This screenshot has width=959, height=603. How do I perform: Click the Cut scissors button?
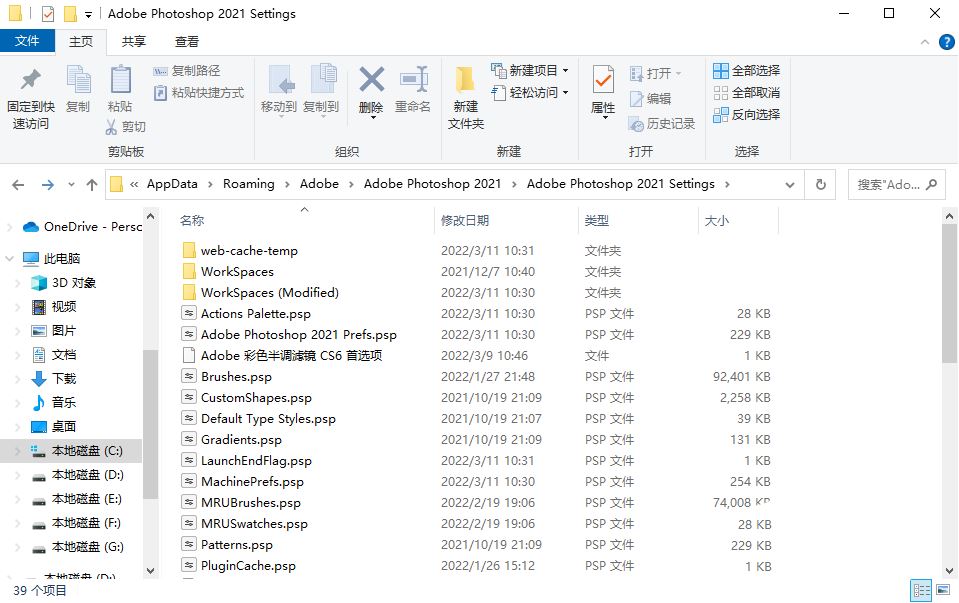pyautogui.click(x=125, y=127)
